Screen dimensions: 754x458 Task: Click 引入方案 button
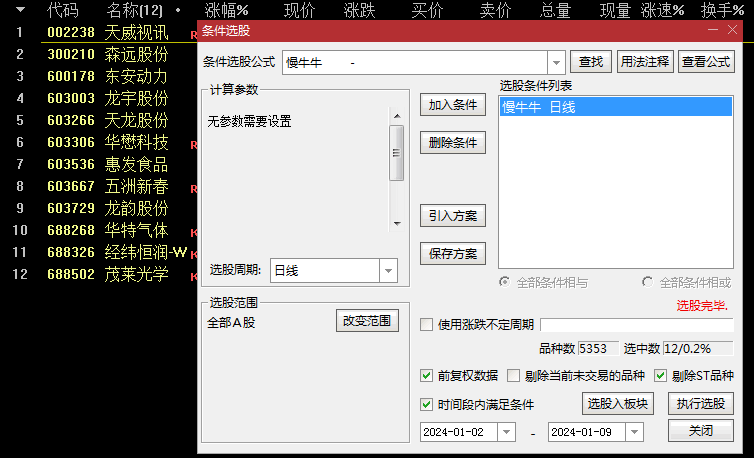coord(453,216)
